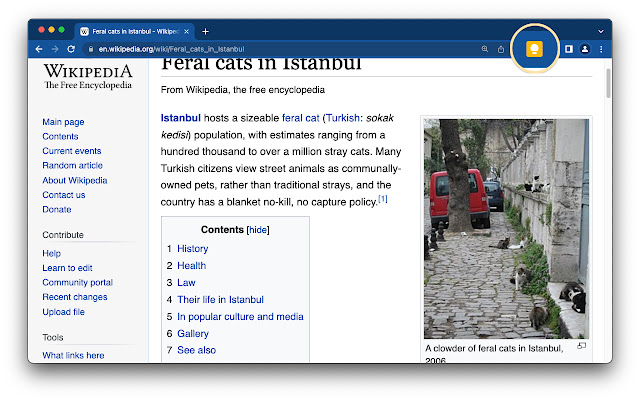Toggle the browser side panel icon

[568, 48]
